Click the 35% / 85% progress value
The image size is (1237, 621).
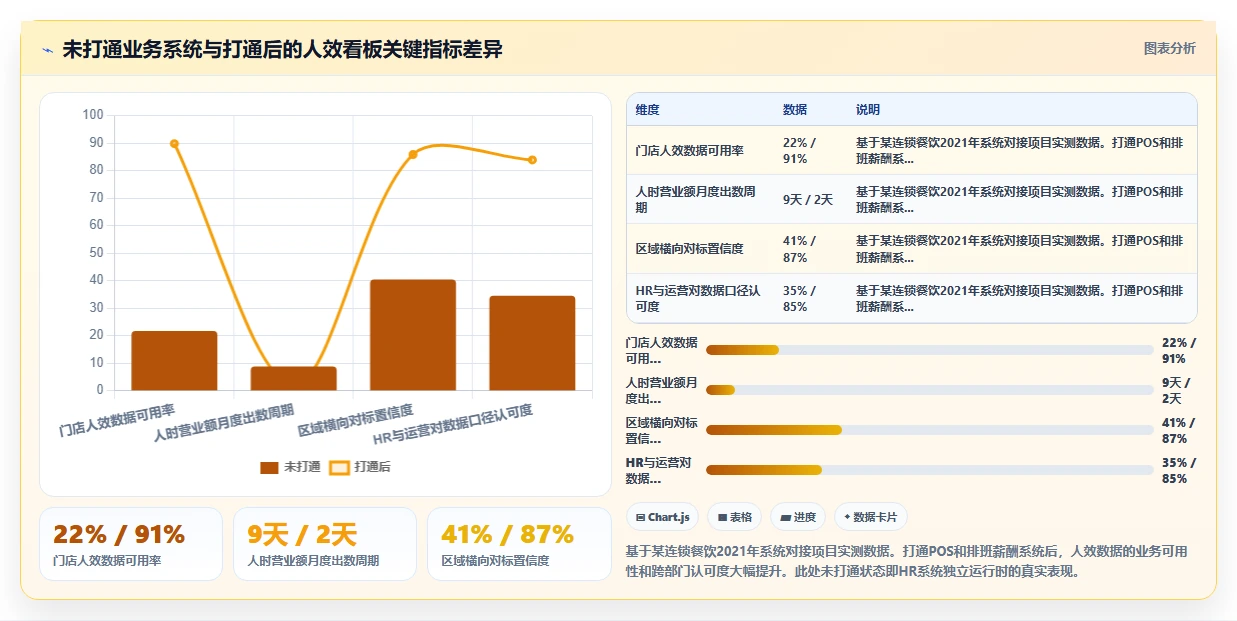[x=1178, y=470]
